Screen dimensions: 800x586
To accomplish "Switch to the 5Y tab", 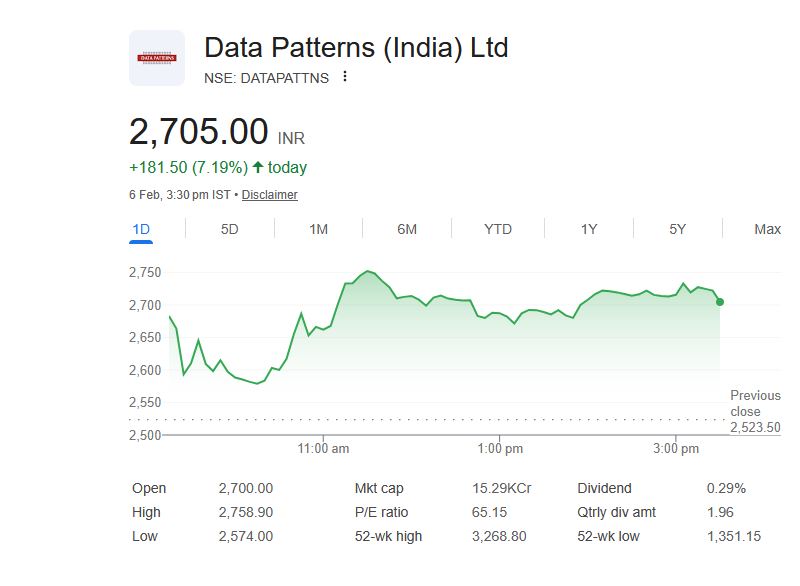I will click(678, 229).
